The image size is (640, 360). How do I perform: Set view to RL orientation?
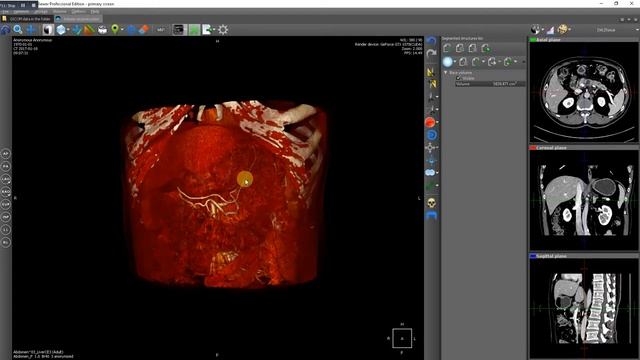click(x=6, y=242)
